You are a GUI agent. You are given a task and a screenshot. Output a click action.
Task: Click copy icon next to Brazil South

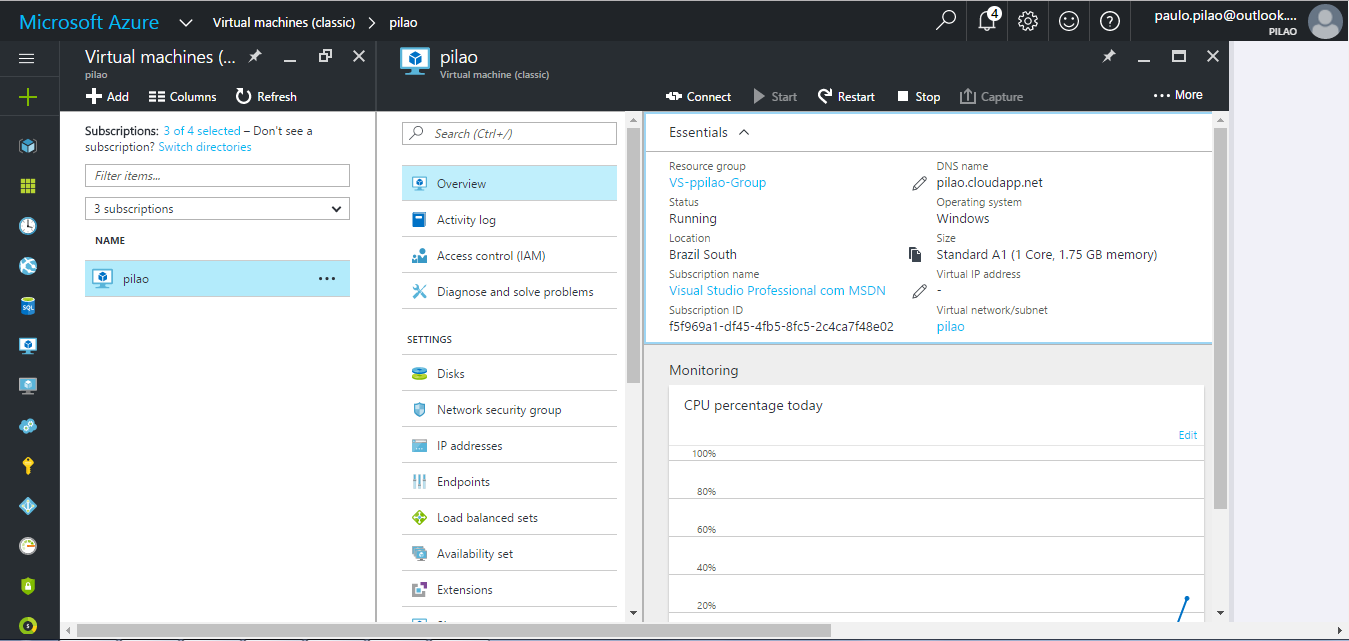tap(914, 255)
